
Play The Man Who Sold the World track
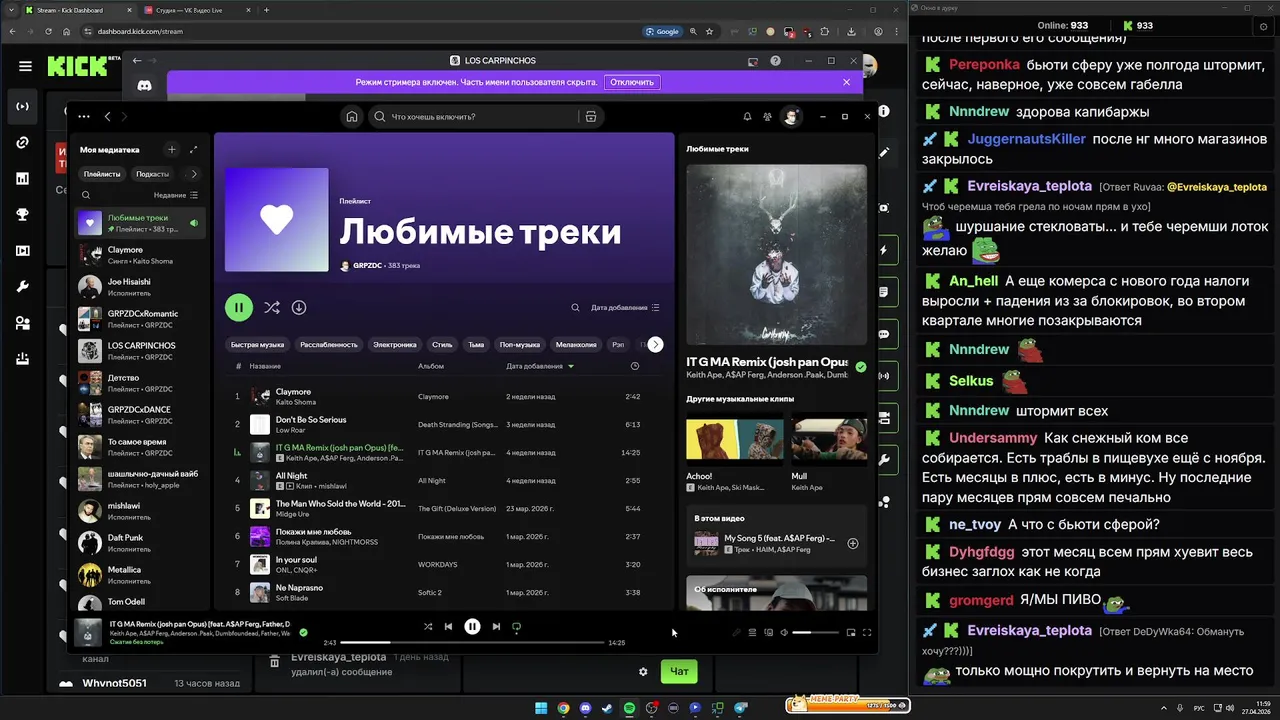443,508
